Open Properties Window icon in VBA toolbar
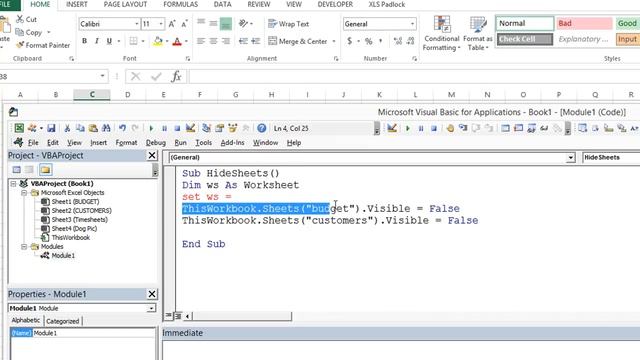640x360 pixels. pyautogui.click(x=220, y=128)
